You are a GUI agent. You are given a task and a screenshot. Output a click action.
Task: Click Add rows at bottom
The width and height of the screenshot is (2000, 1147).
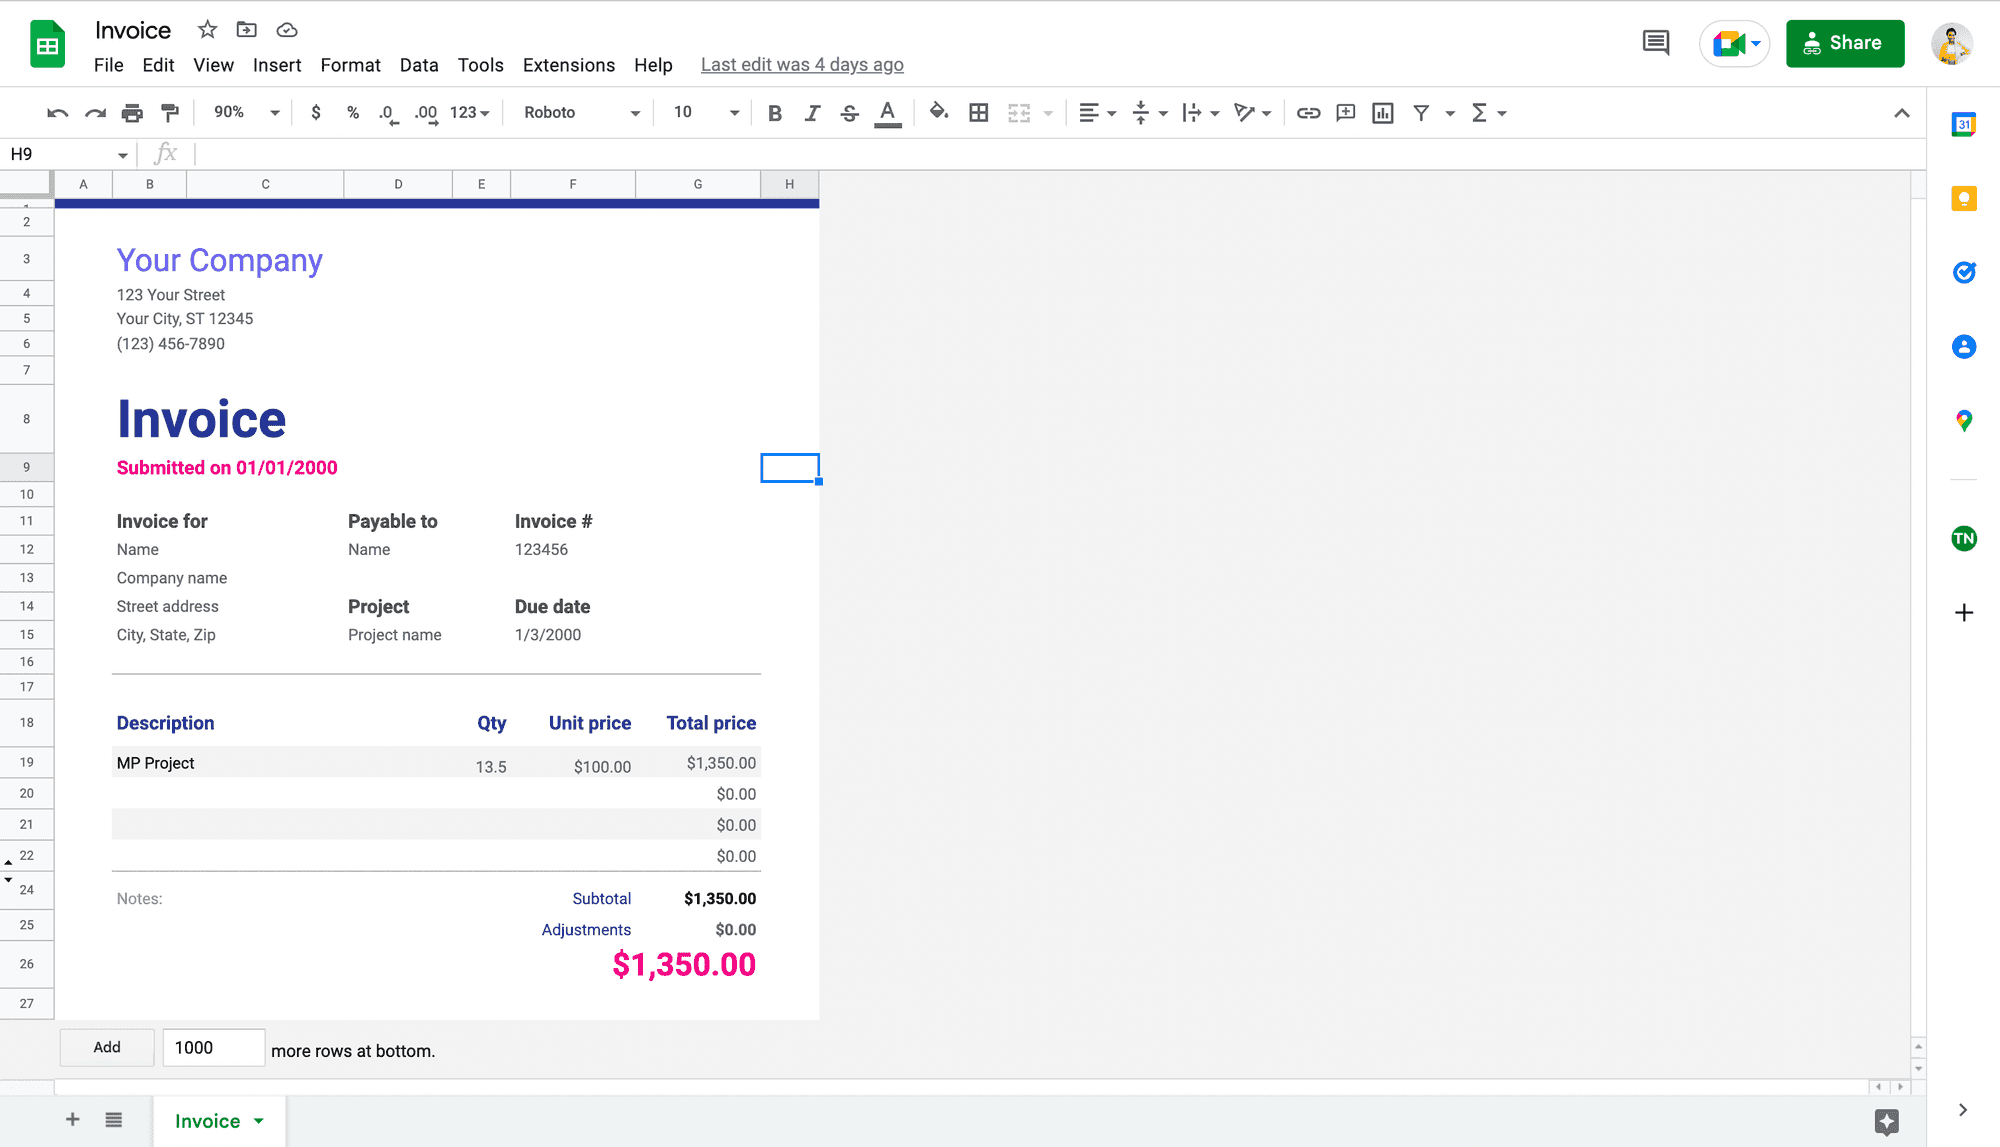(x=106, y=1047)
